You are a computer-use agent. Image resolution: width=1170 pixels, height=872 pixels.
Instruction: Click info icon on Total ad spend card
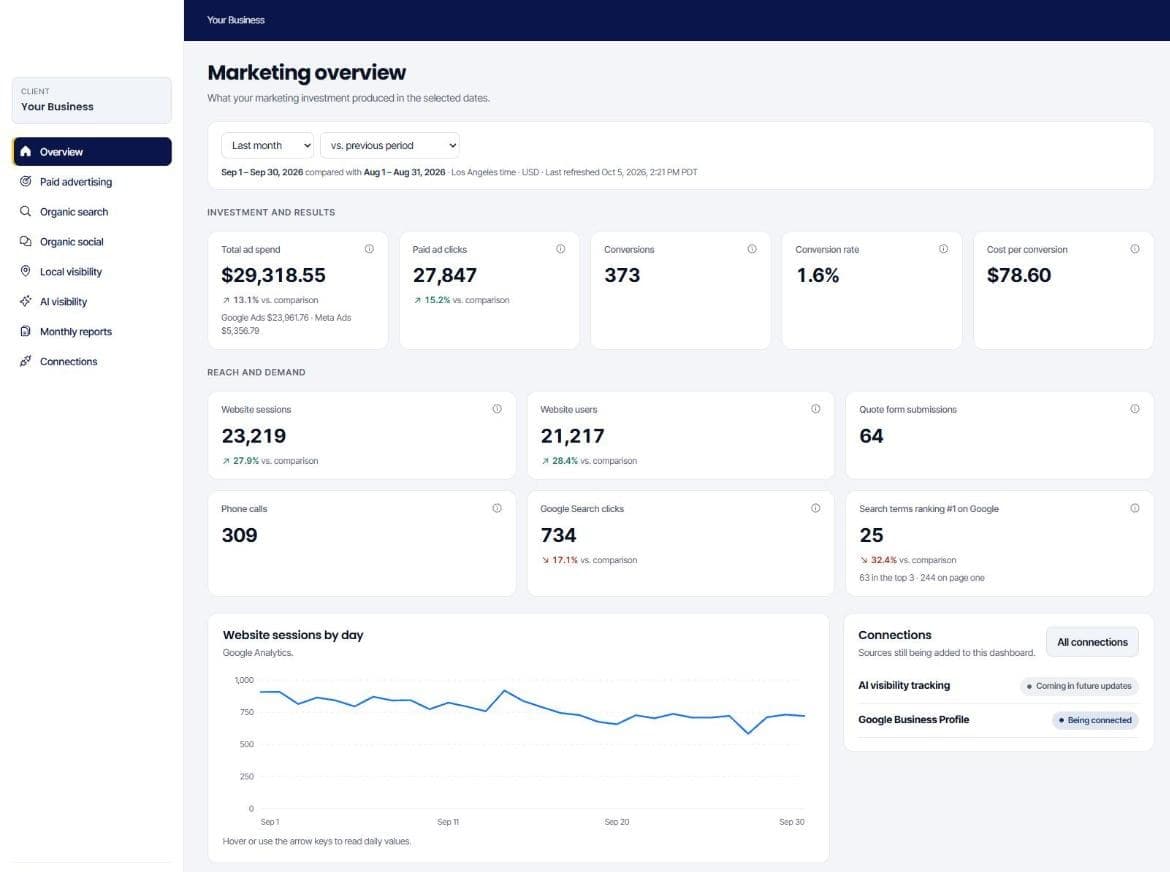coord(369,248)
